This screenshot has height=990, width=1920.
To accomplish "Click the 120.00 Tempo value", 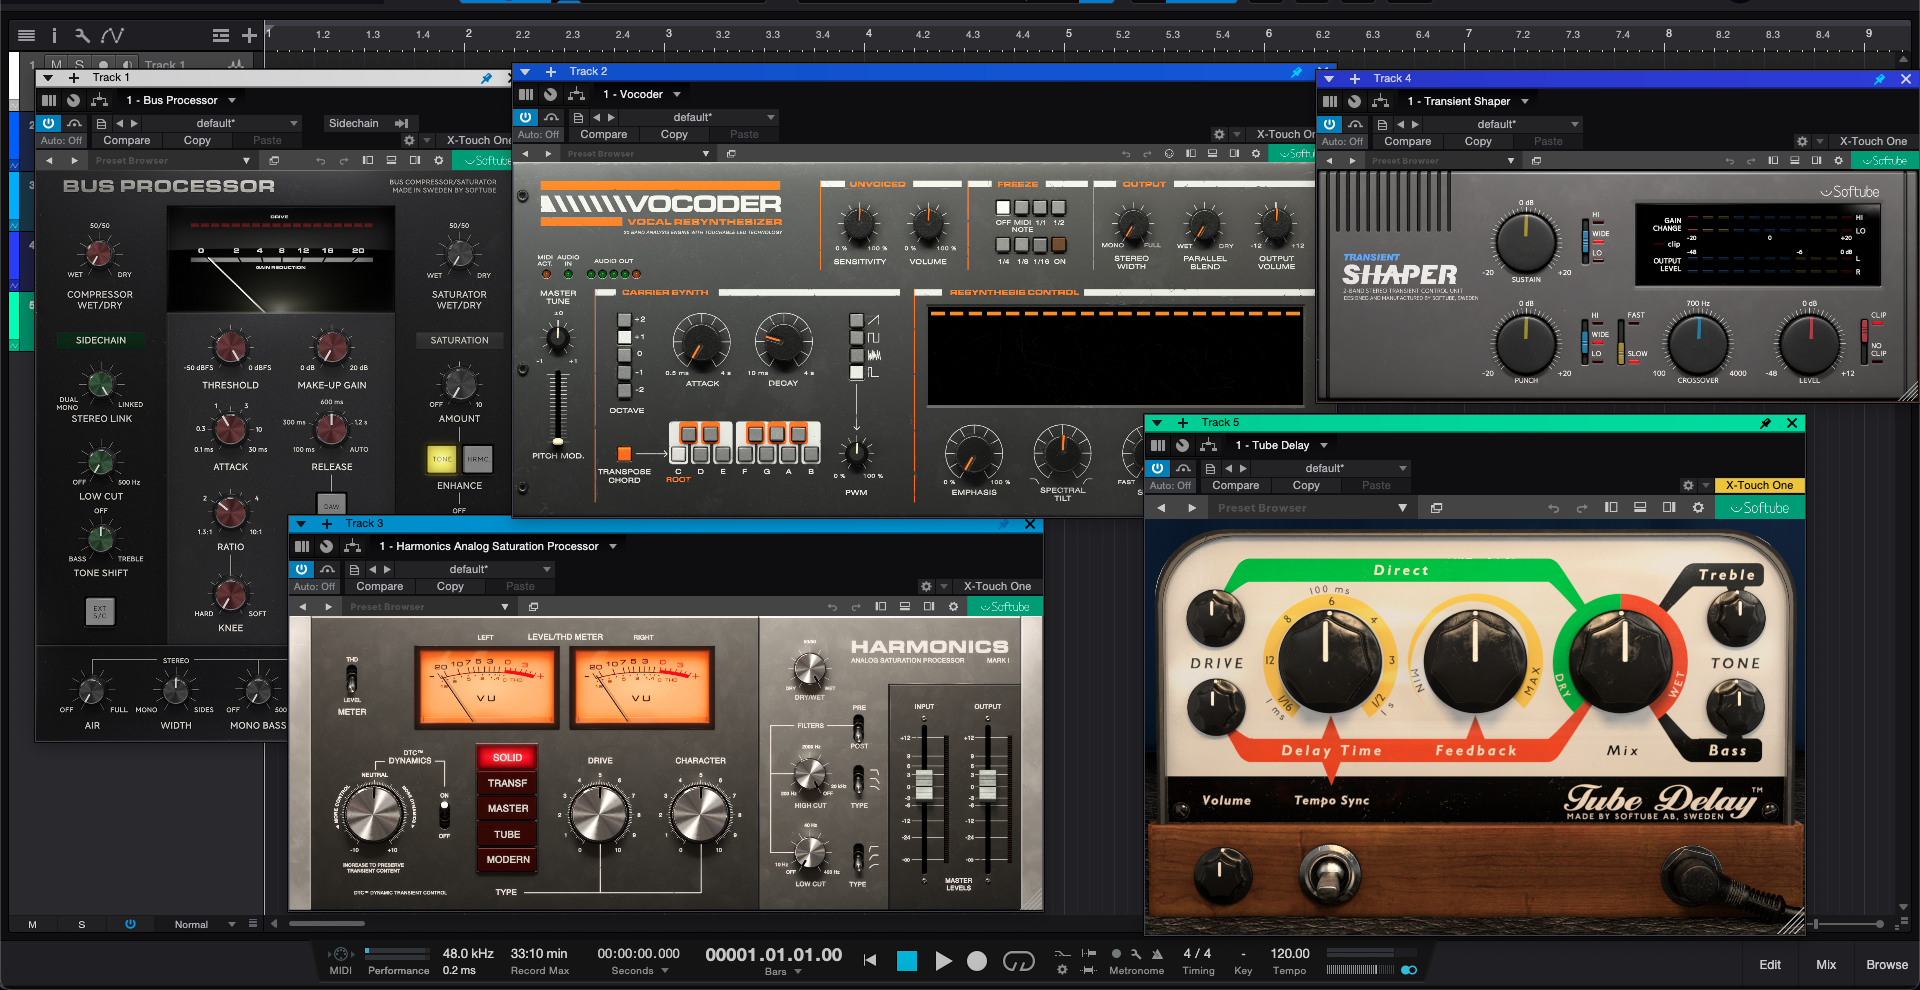I will click(1290, 954).
